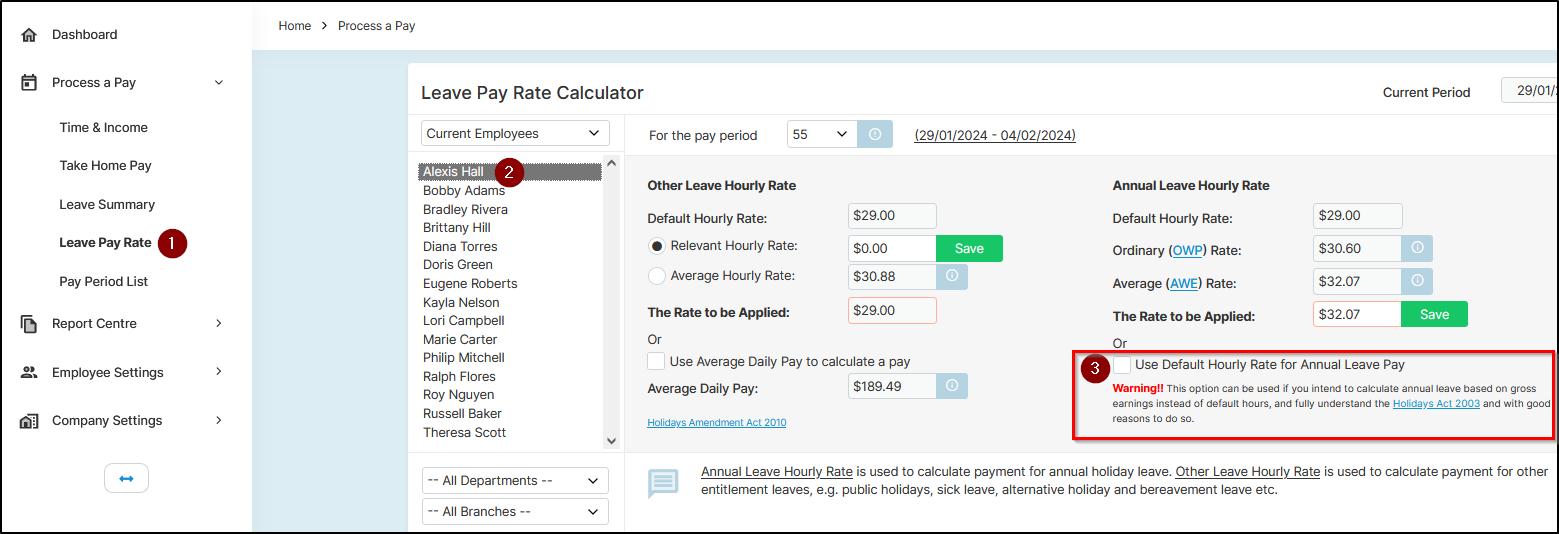This screenshot has height=534, width=1559.
Task: Tick Use Average Daily Pay checkbox
Action: [656, 361]
